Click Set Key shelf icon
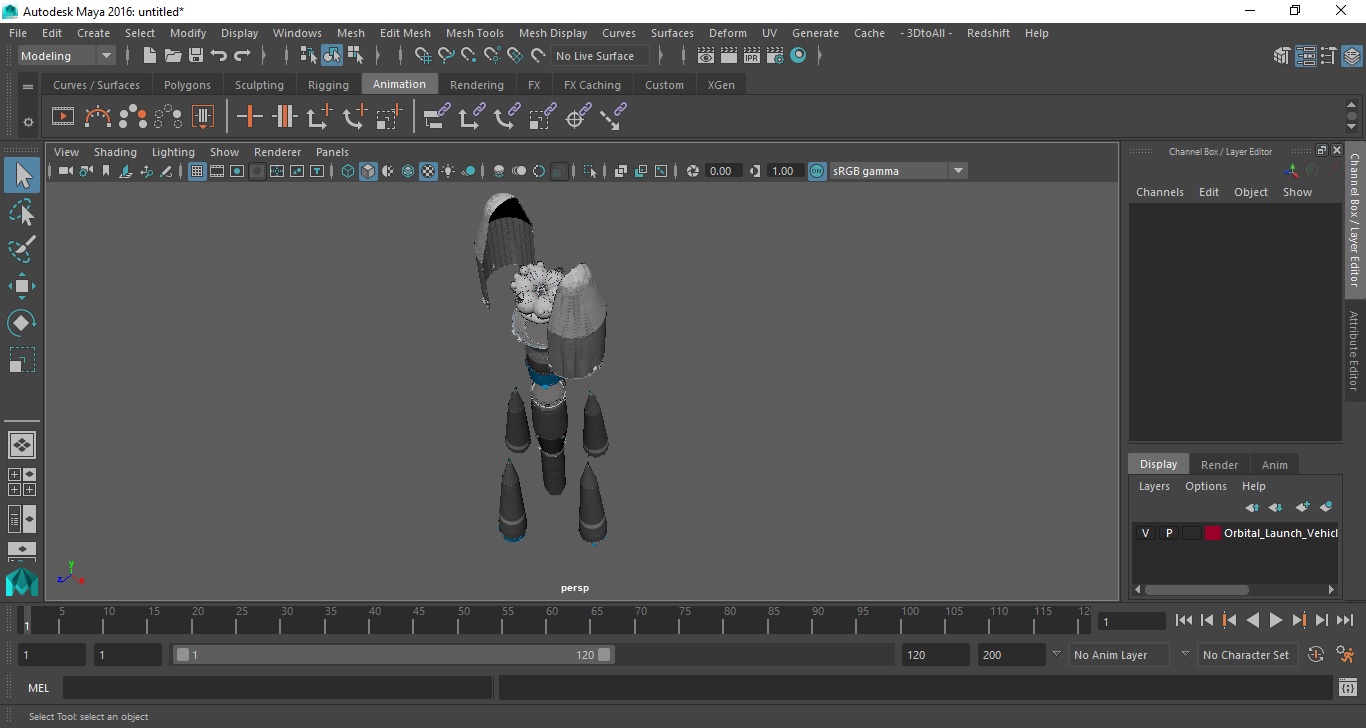Screen dimensions: 1366x728 [x=250, y=117]
